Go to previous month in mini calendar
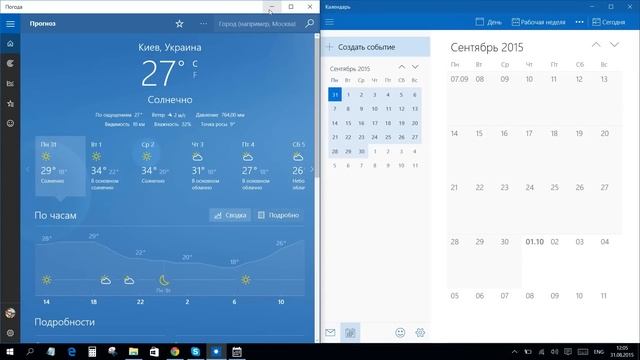This screenshot has width=640, height=360. tap(402, 67)
